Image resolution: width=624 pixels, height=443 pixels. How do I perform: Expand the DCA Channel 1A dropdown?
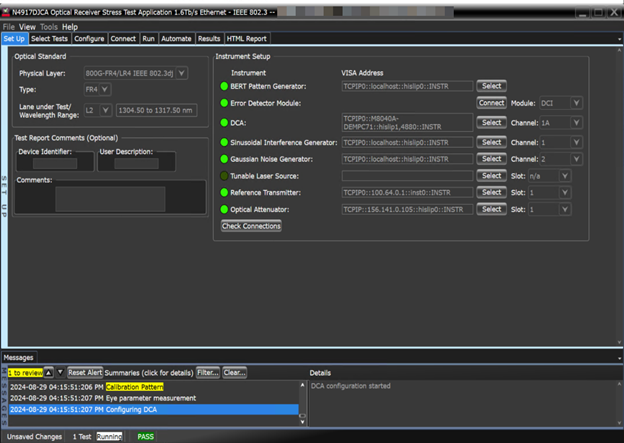point(576,122)
